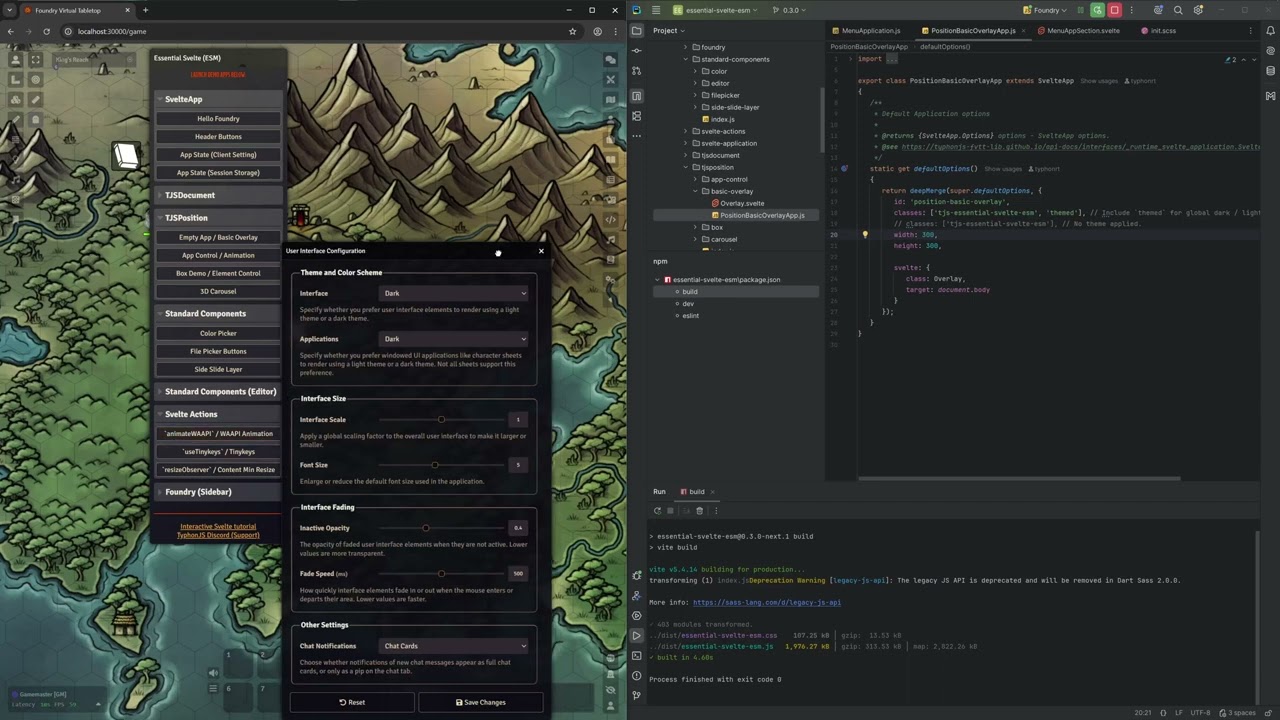Open IDE Project folder tool window icon

(637, 31)
